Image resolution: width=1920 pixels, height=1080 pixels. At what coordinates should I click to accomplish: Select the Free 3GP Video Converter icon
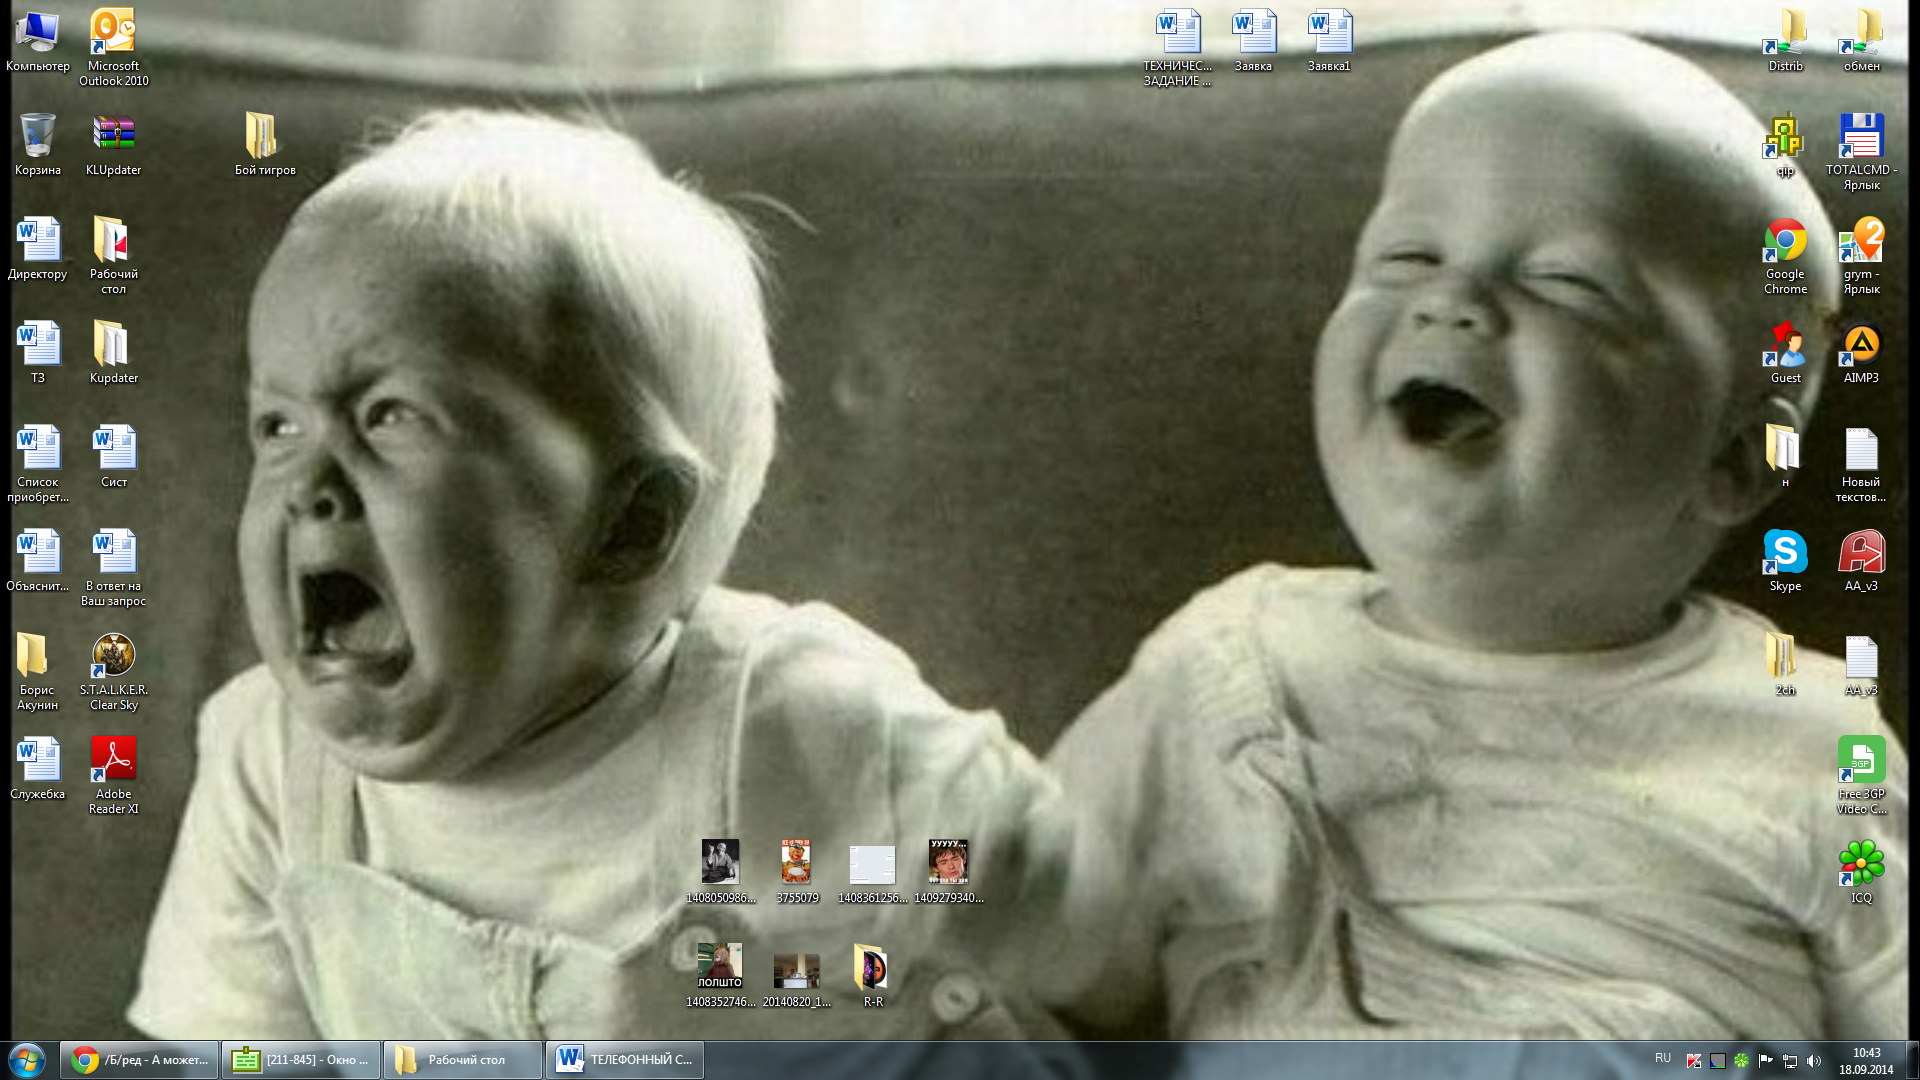(x=1861, y=760)
